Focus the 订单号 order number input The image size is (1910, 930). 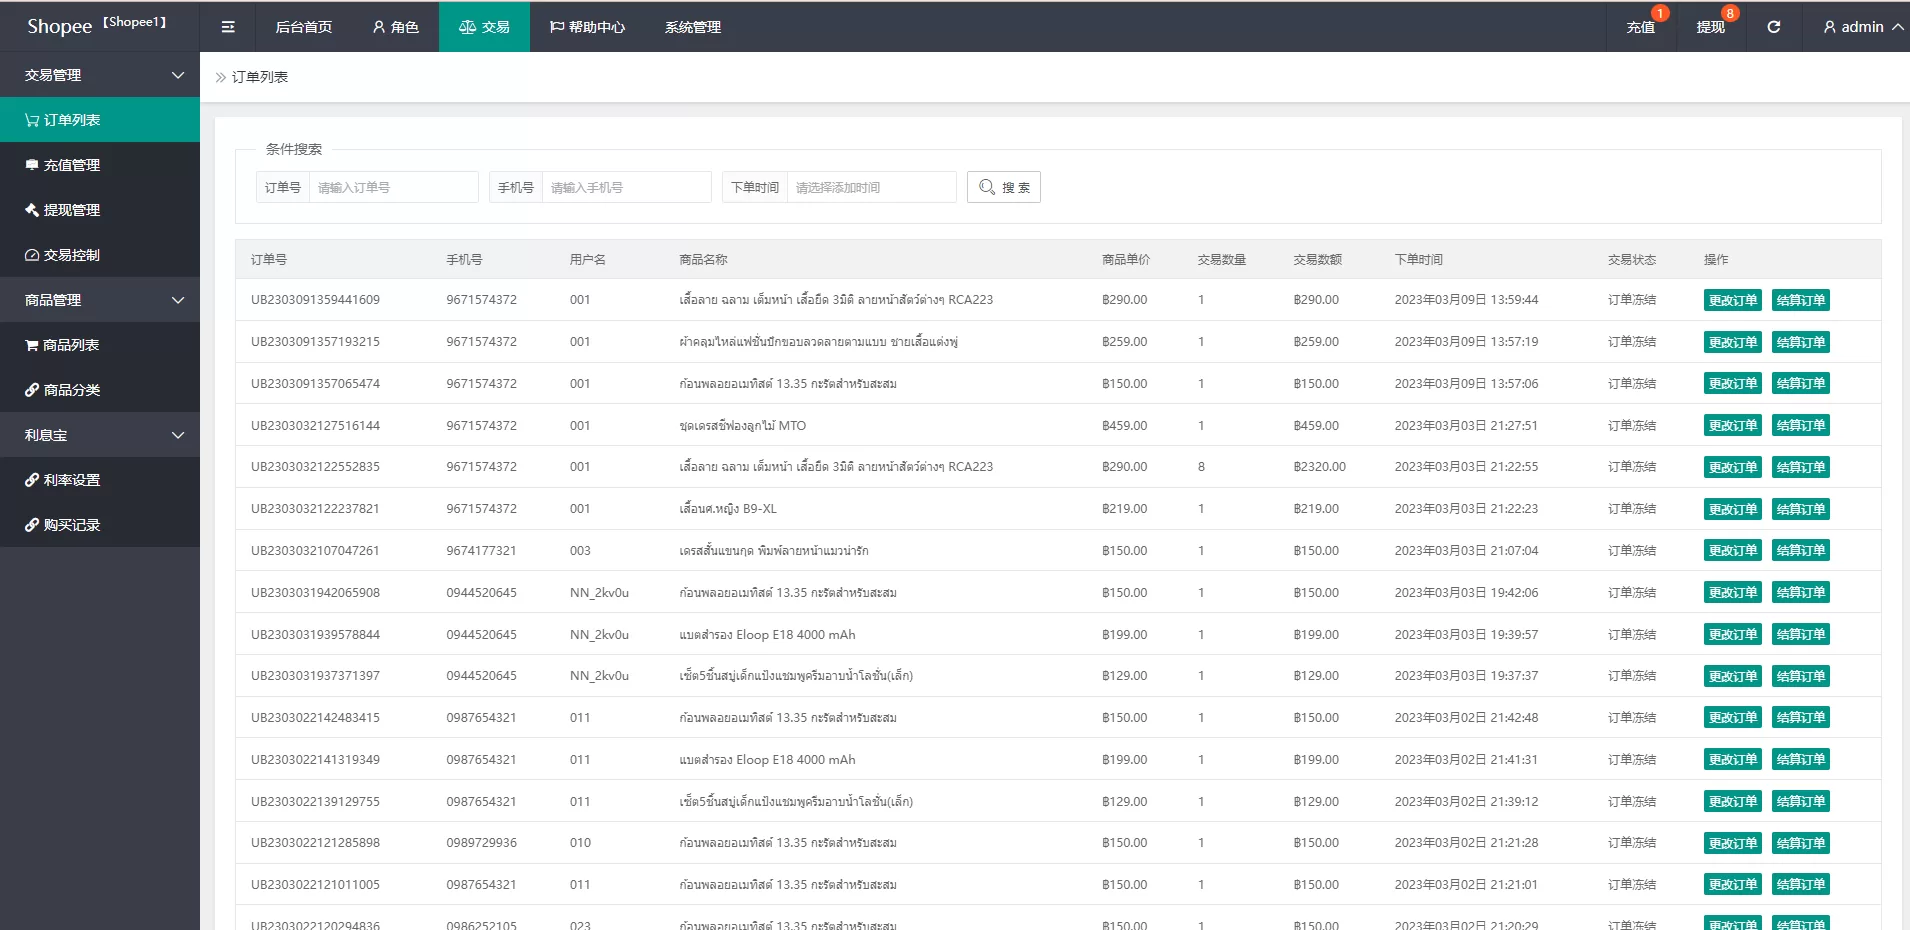(393, 187)
